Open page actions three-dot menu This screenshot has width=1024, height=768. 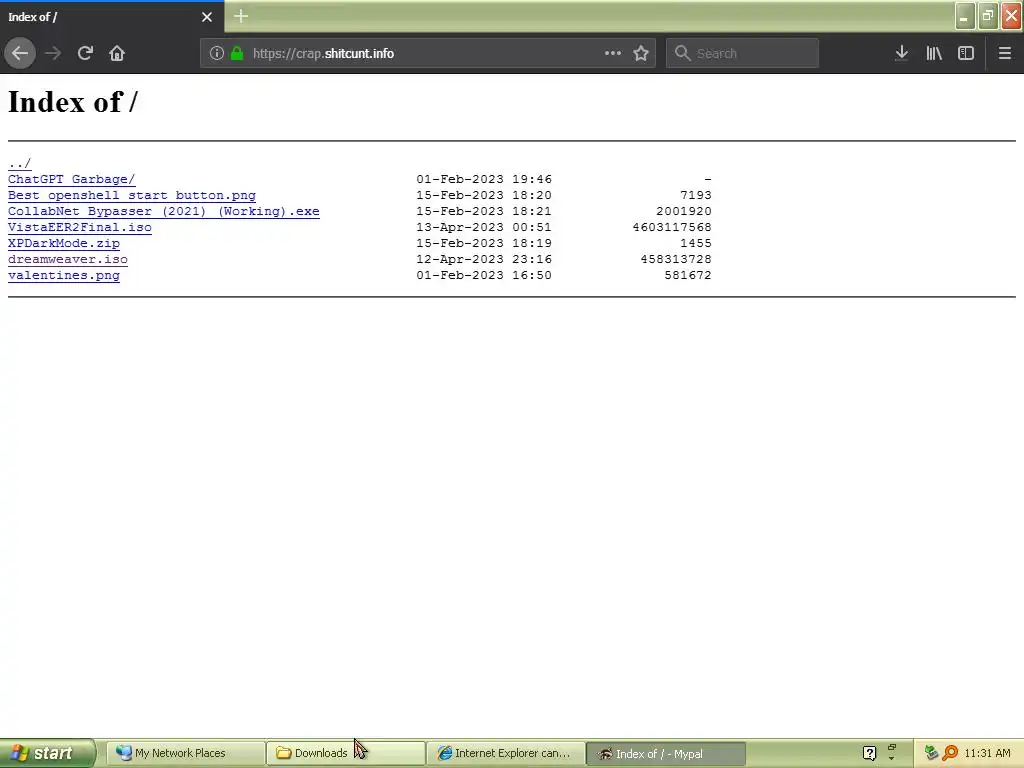pyautogui.click(x=613, y=54)
